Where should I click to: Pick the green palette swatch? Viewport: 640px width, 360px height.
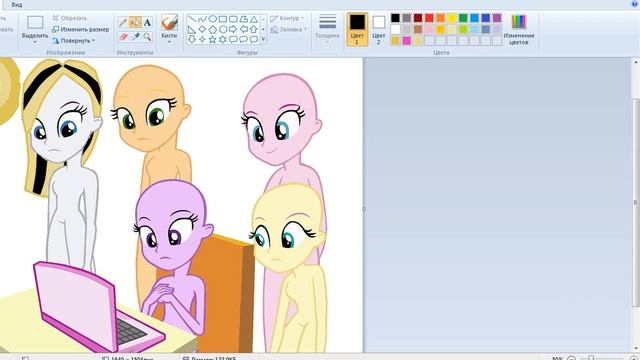point(463,18)
